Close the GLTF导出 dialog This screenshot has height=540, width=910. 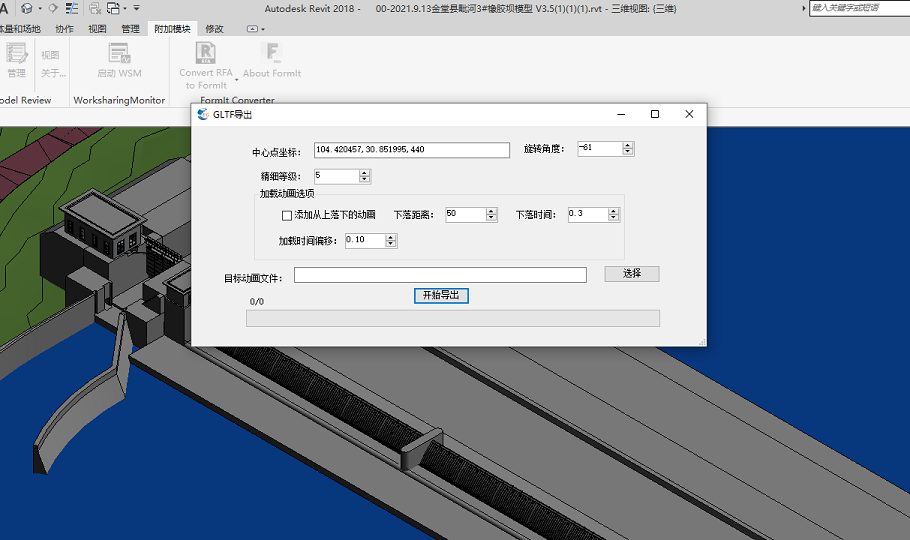coord(689,115)
